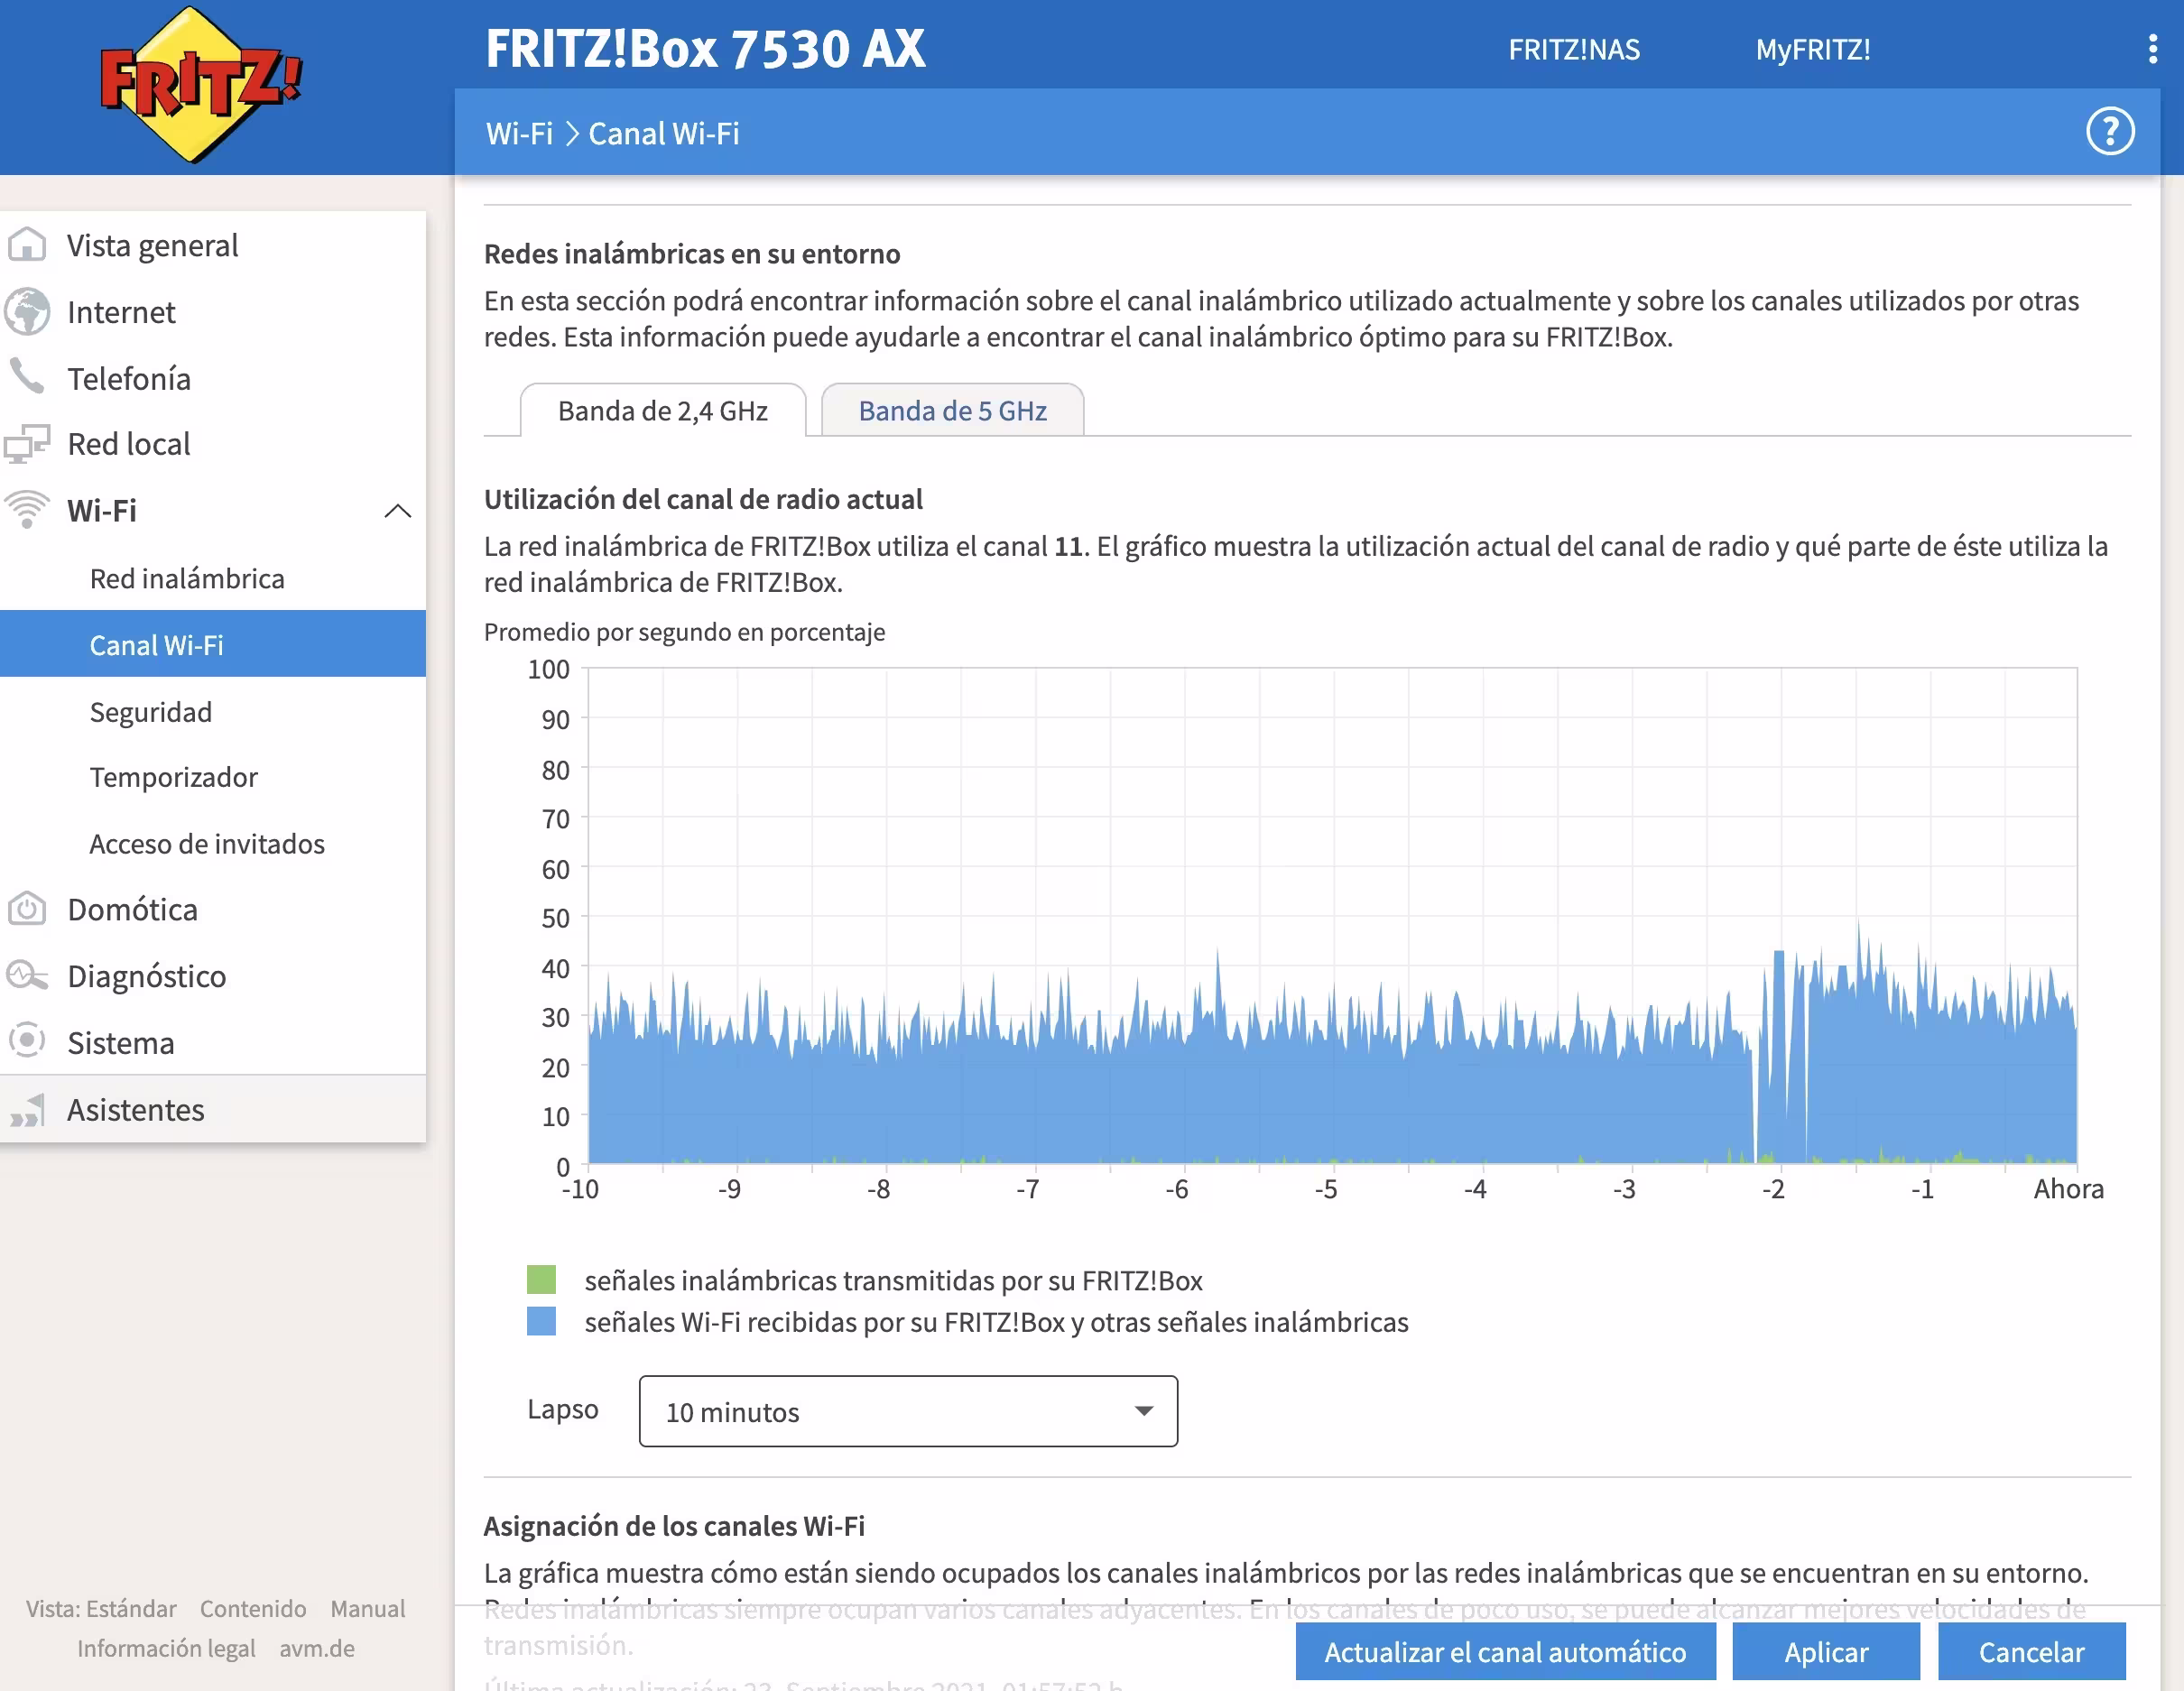Viewport: 2184px width, 1691px height.
Task: Open Domótica menu entry
Action: [213, 909]
